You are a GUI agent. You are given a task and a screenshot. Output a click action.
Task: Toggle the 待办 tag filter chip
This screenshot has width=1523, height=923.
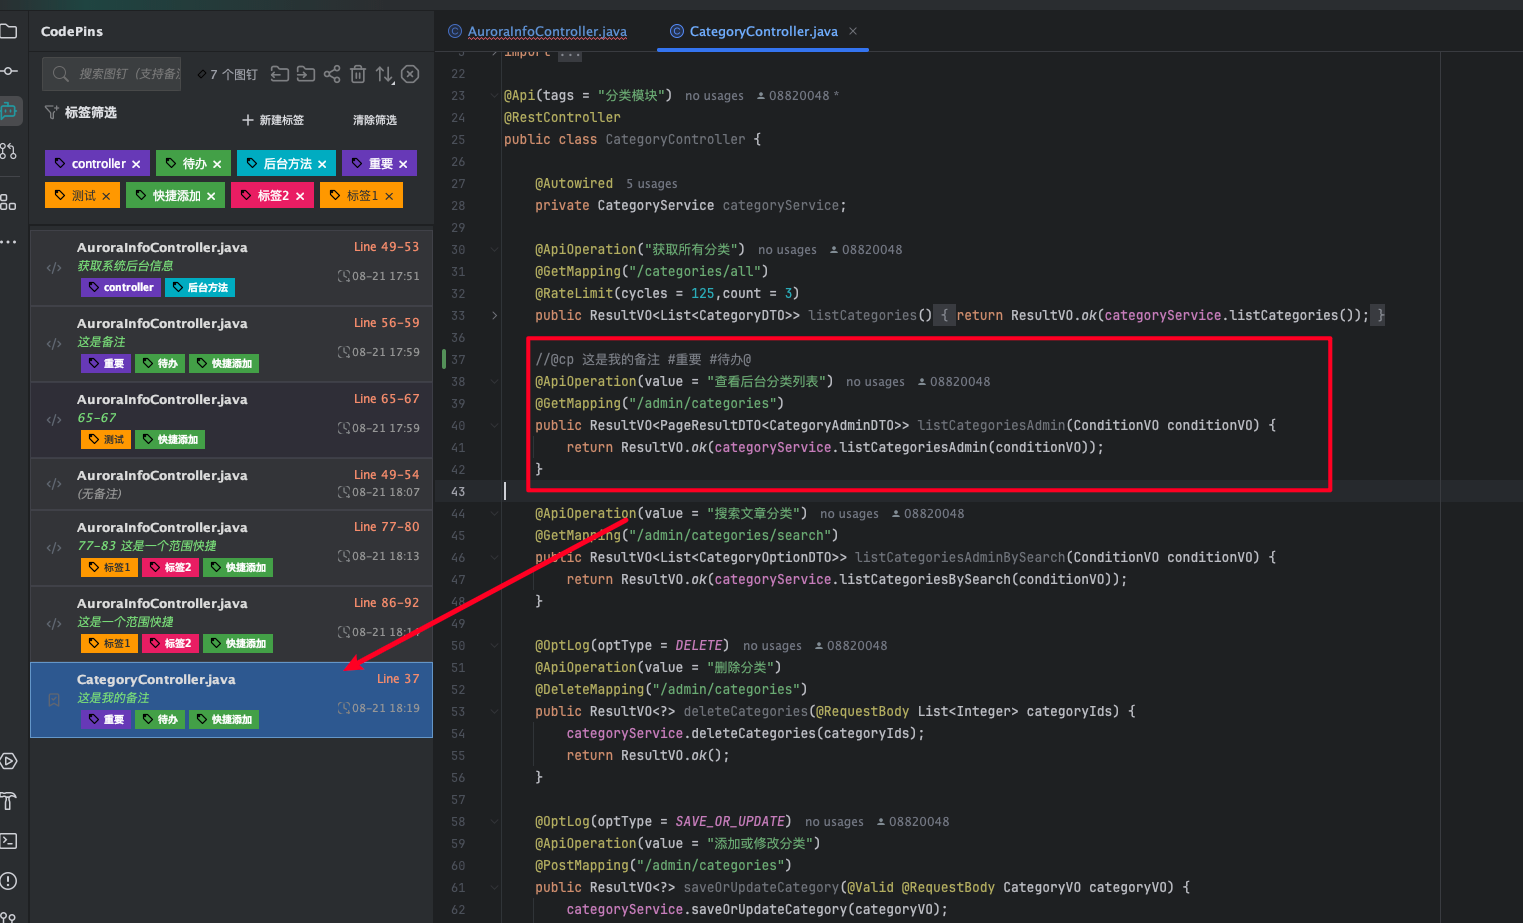coord(193,163)
